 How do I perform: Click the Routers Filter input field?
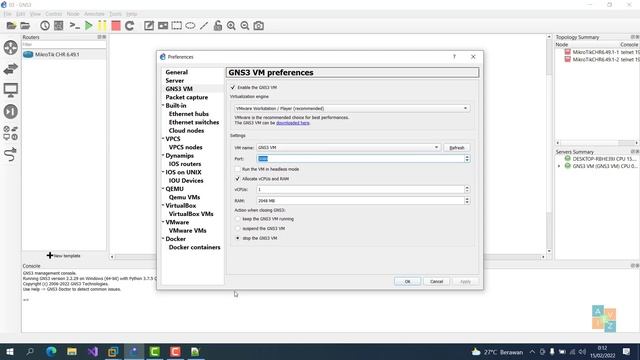[x=64, y=44]
